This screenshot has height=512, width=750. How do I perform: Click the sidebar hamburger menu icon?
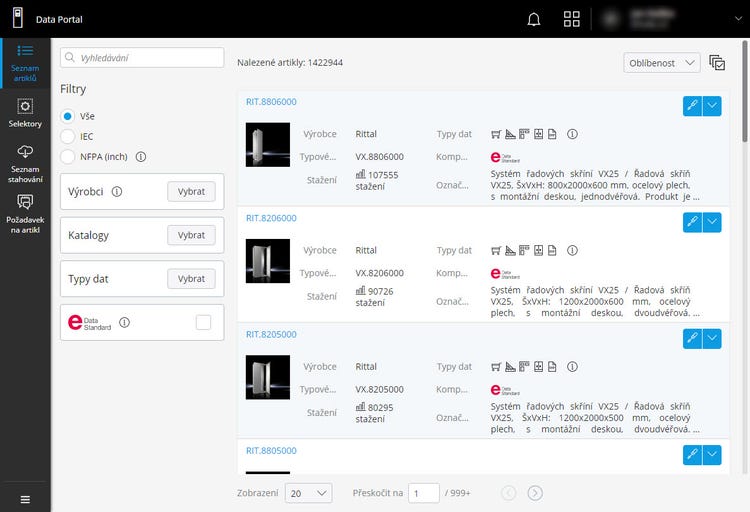coord(25,499)
